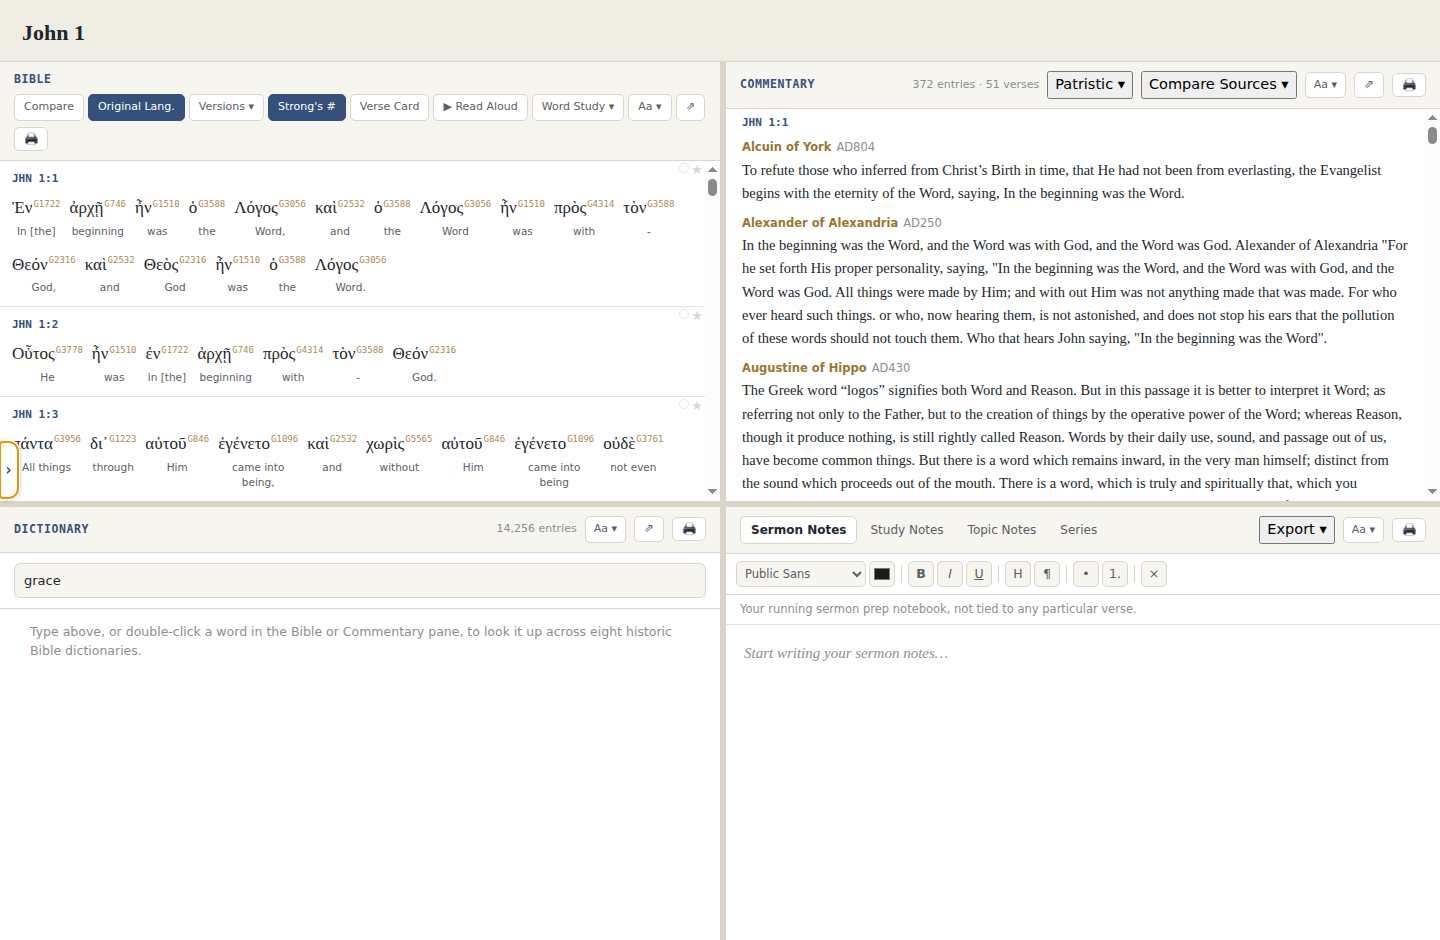Select the Sermon Notes tab
The width and height of the screenshot is (1440, 940).
coord(798,530)
